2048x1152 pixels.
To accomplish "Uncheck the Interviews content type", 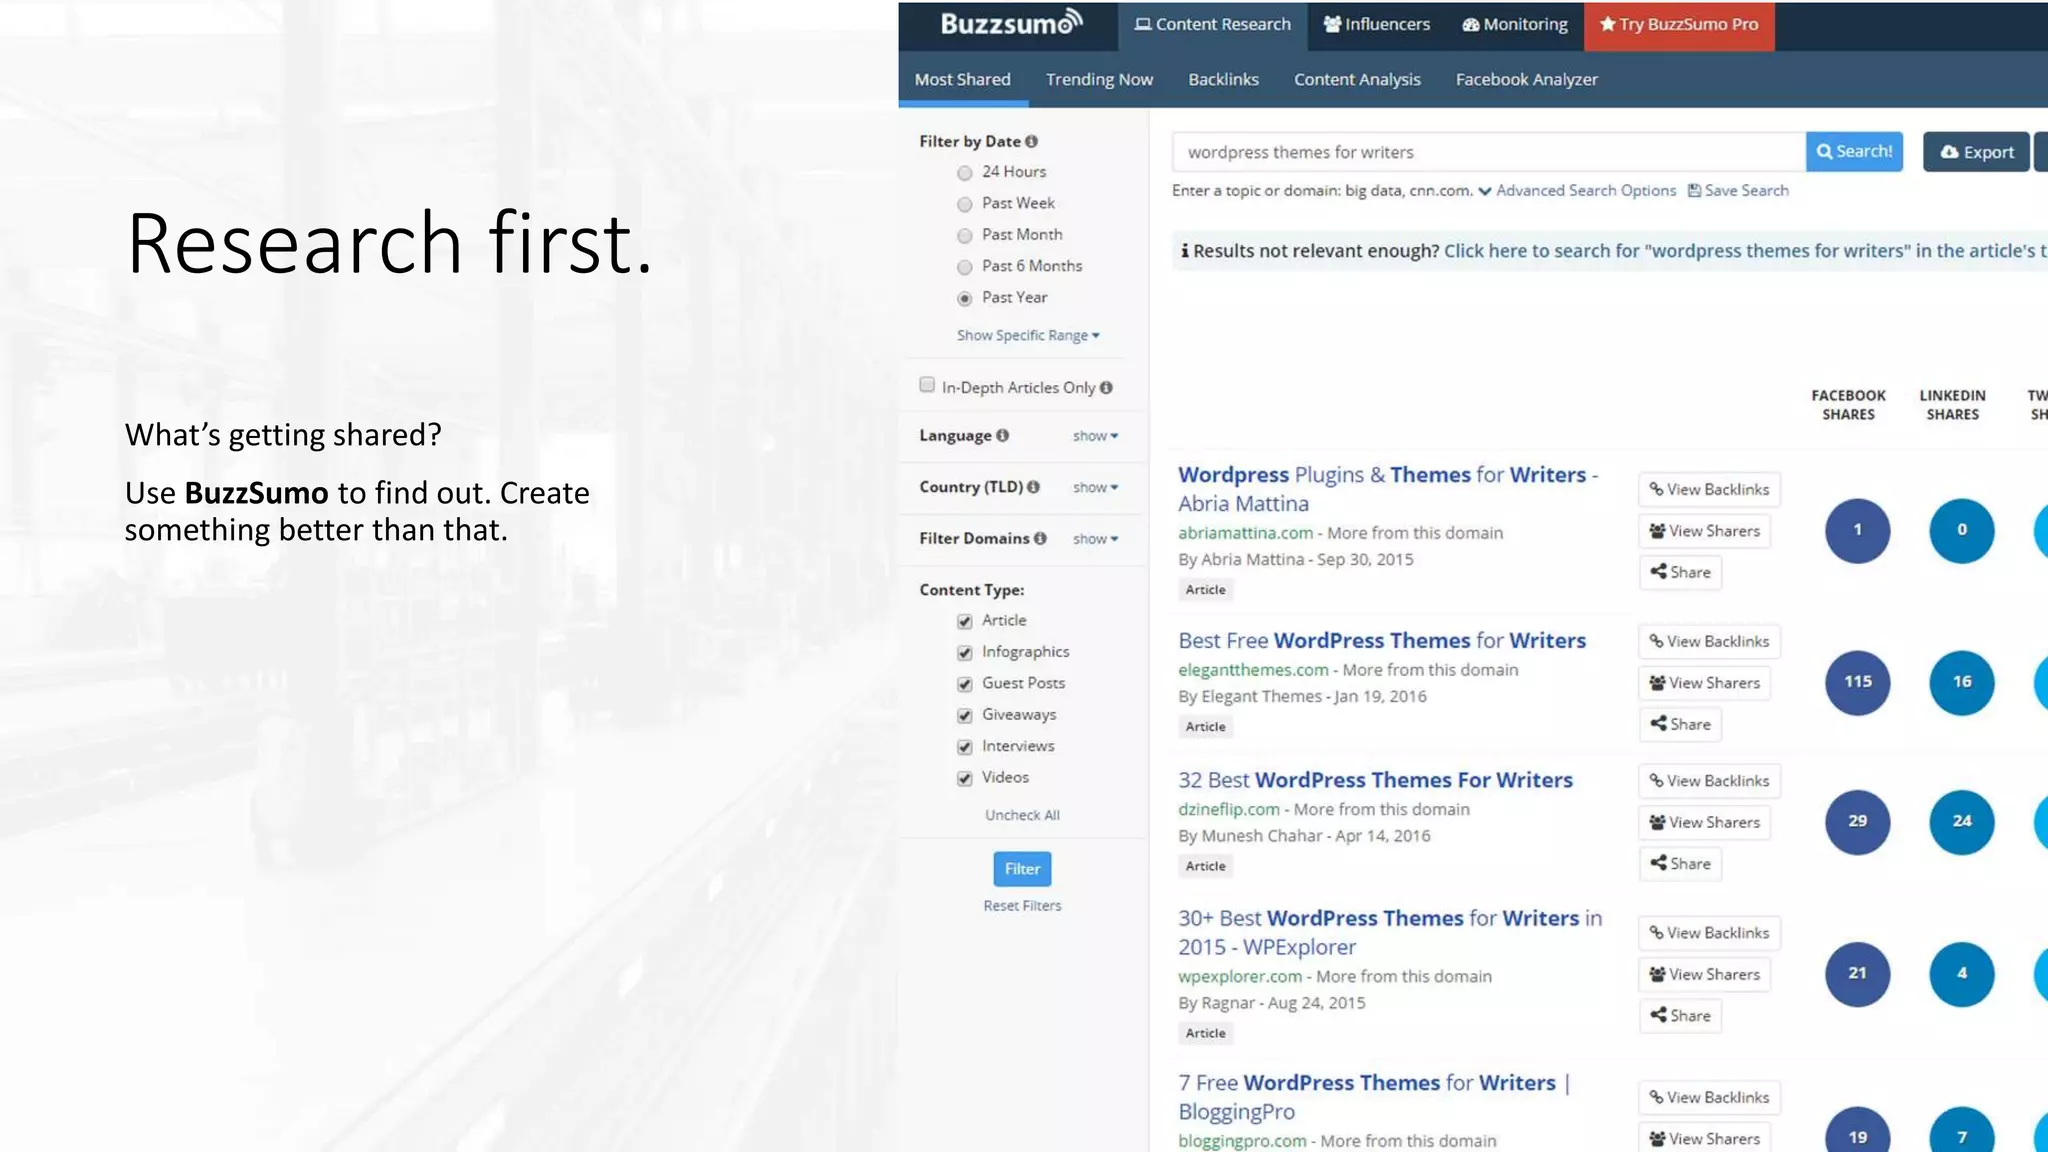I will [965, 747].
